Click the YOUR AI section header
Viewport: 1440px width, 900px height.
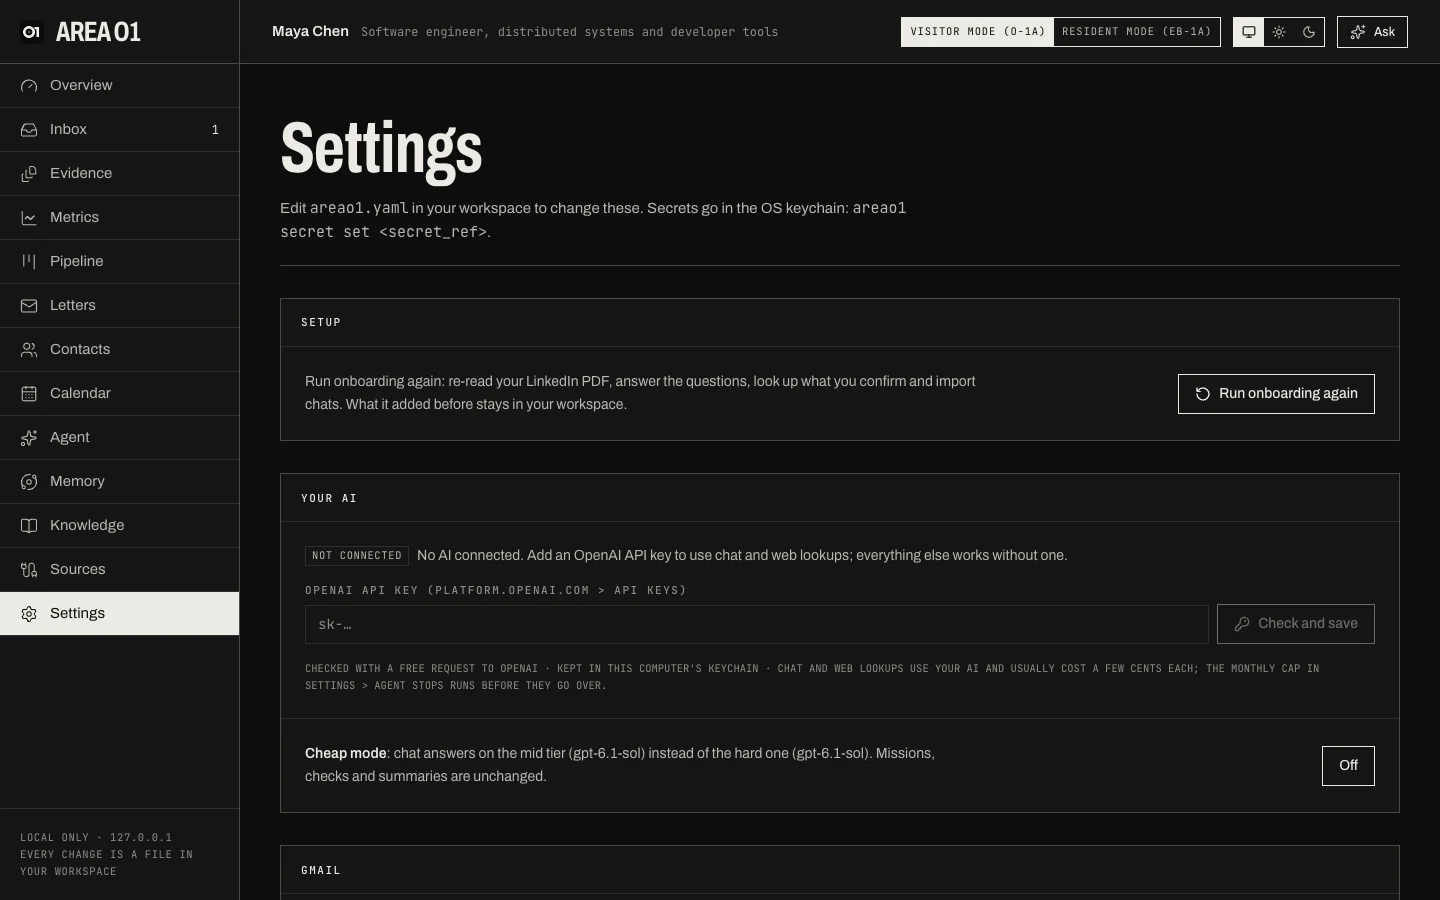(329, 499)
